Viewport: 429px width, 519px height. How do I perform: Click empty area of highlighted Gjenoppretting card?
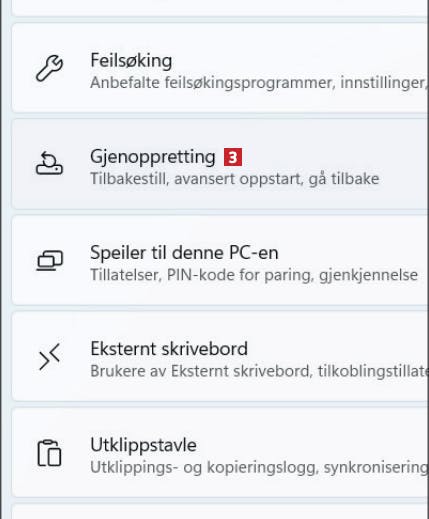tap(333, 157)
